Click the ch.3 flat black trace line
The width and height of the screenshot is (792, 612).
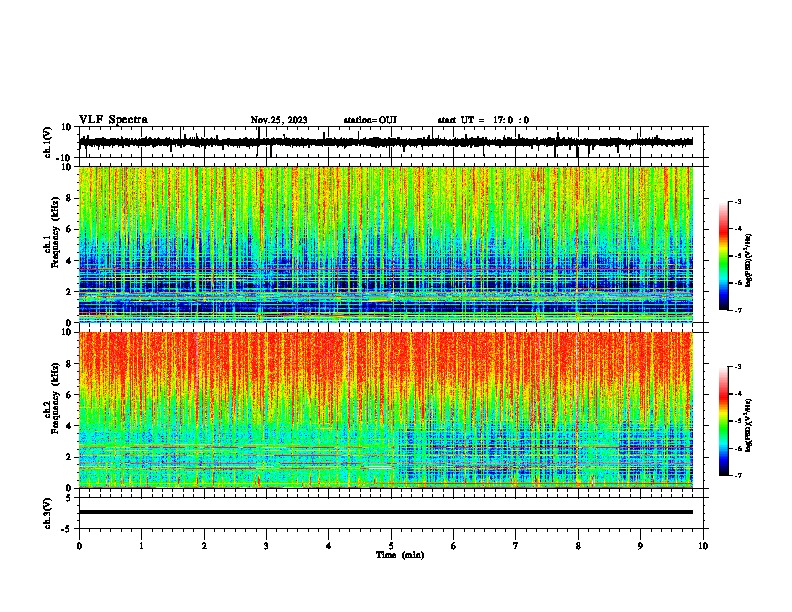[x=386, y=512]
